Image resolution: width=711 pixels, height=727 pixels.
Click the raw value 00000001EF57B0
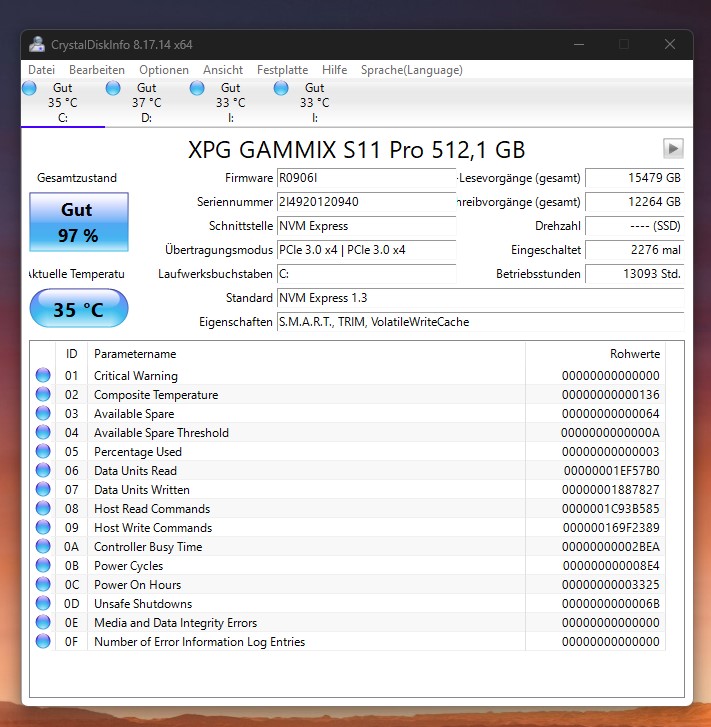(x=611, y=471)
